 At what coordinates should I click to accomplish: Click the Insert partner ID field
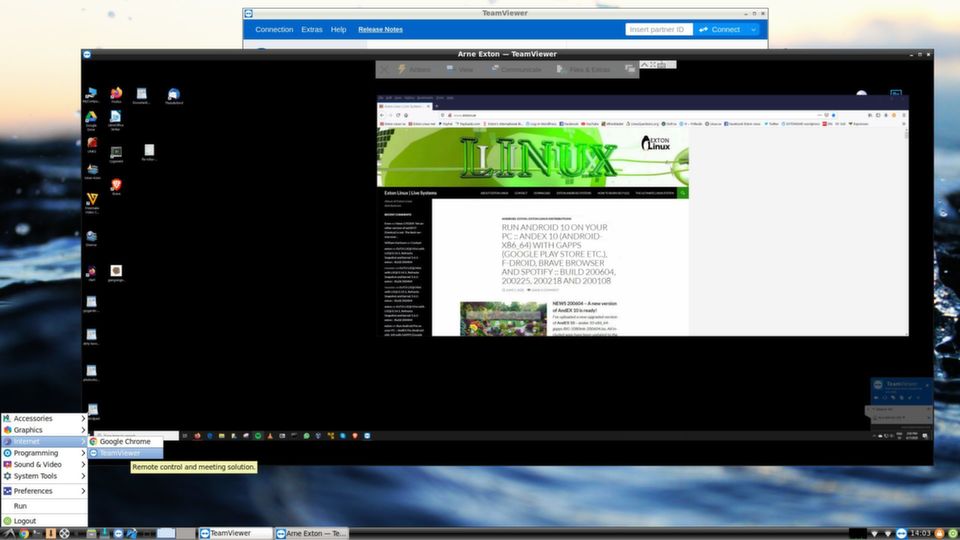click(x=659, y=30)
